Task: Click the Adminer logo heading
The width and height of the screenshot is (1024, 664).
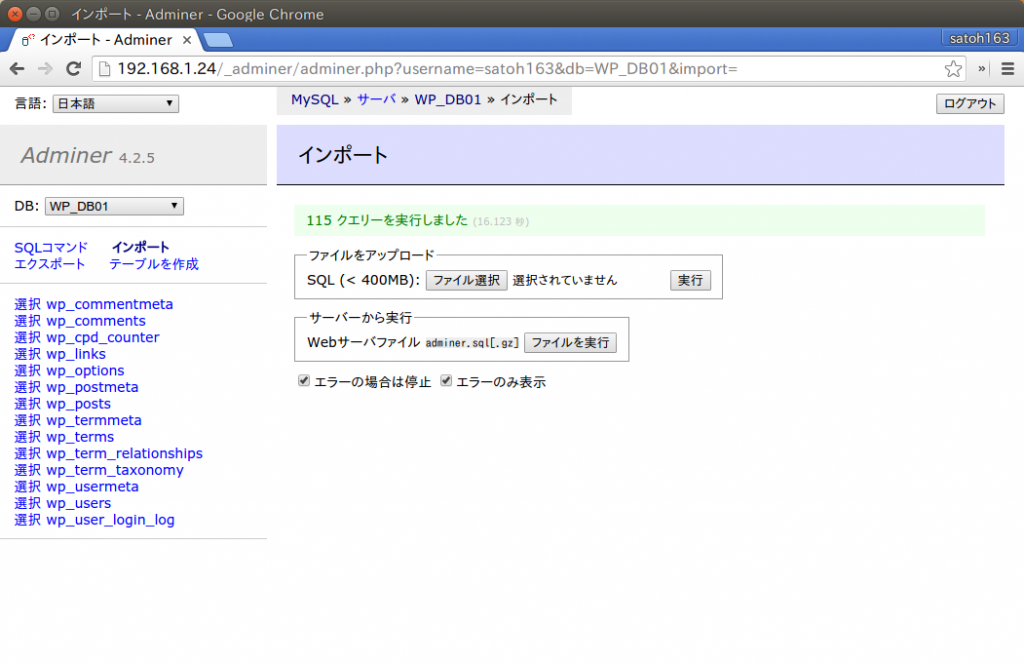Action: 66,155
